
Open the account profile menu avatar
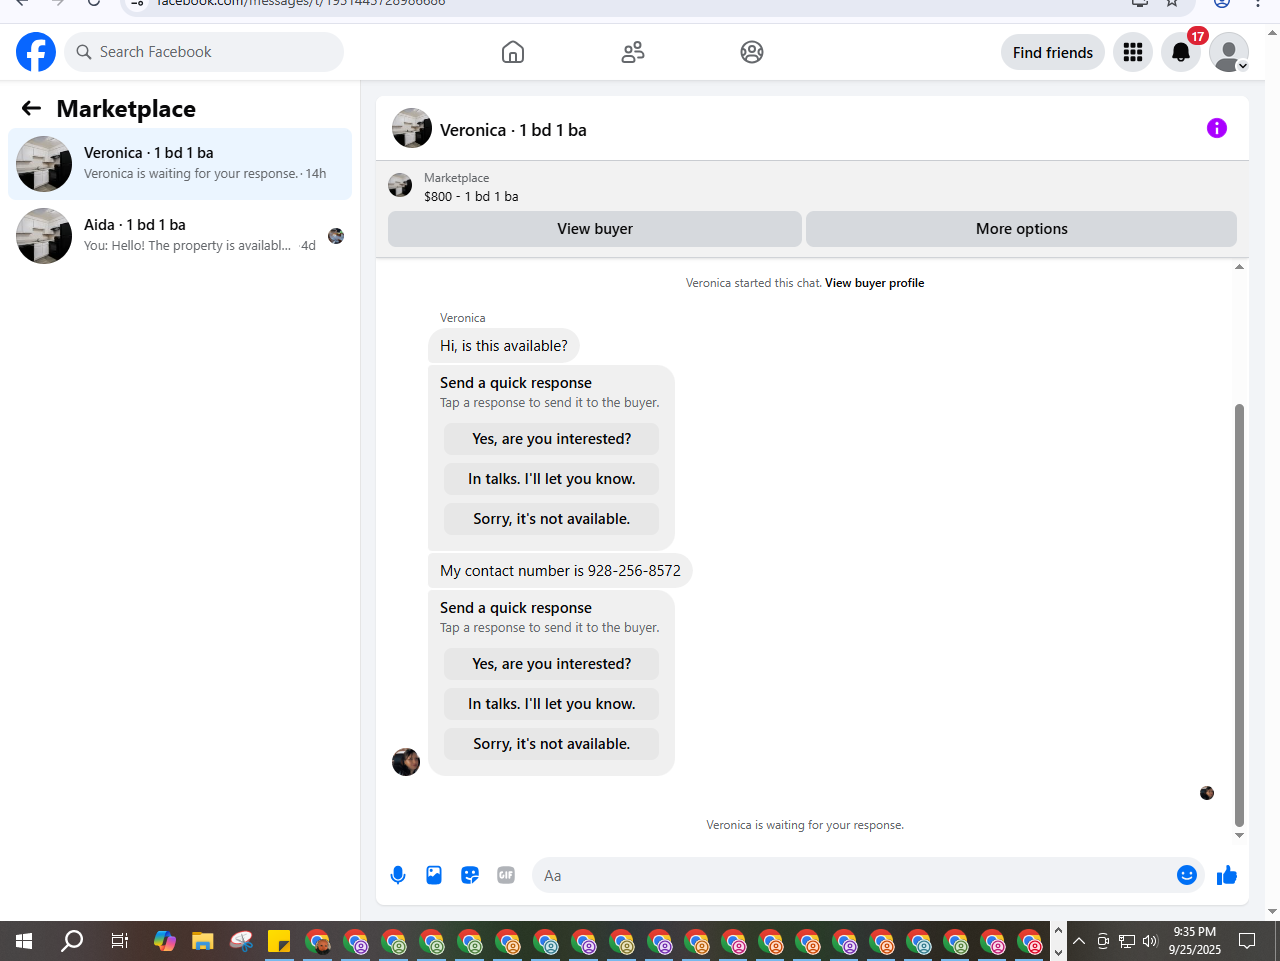(x=1229, y=52)
